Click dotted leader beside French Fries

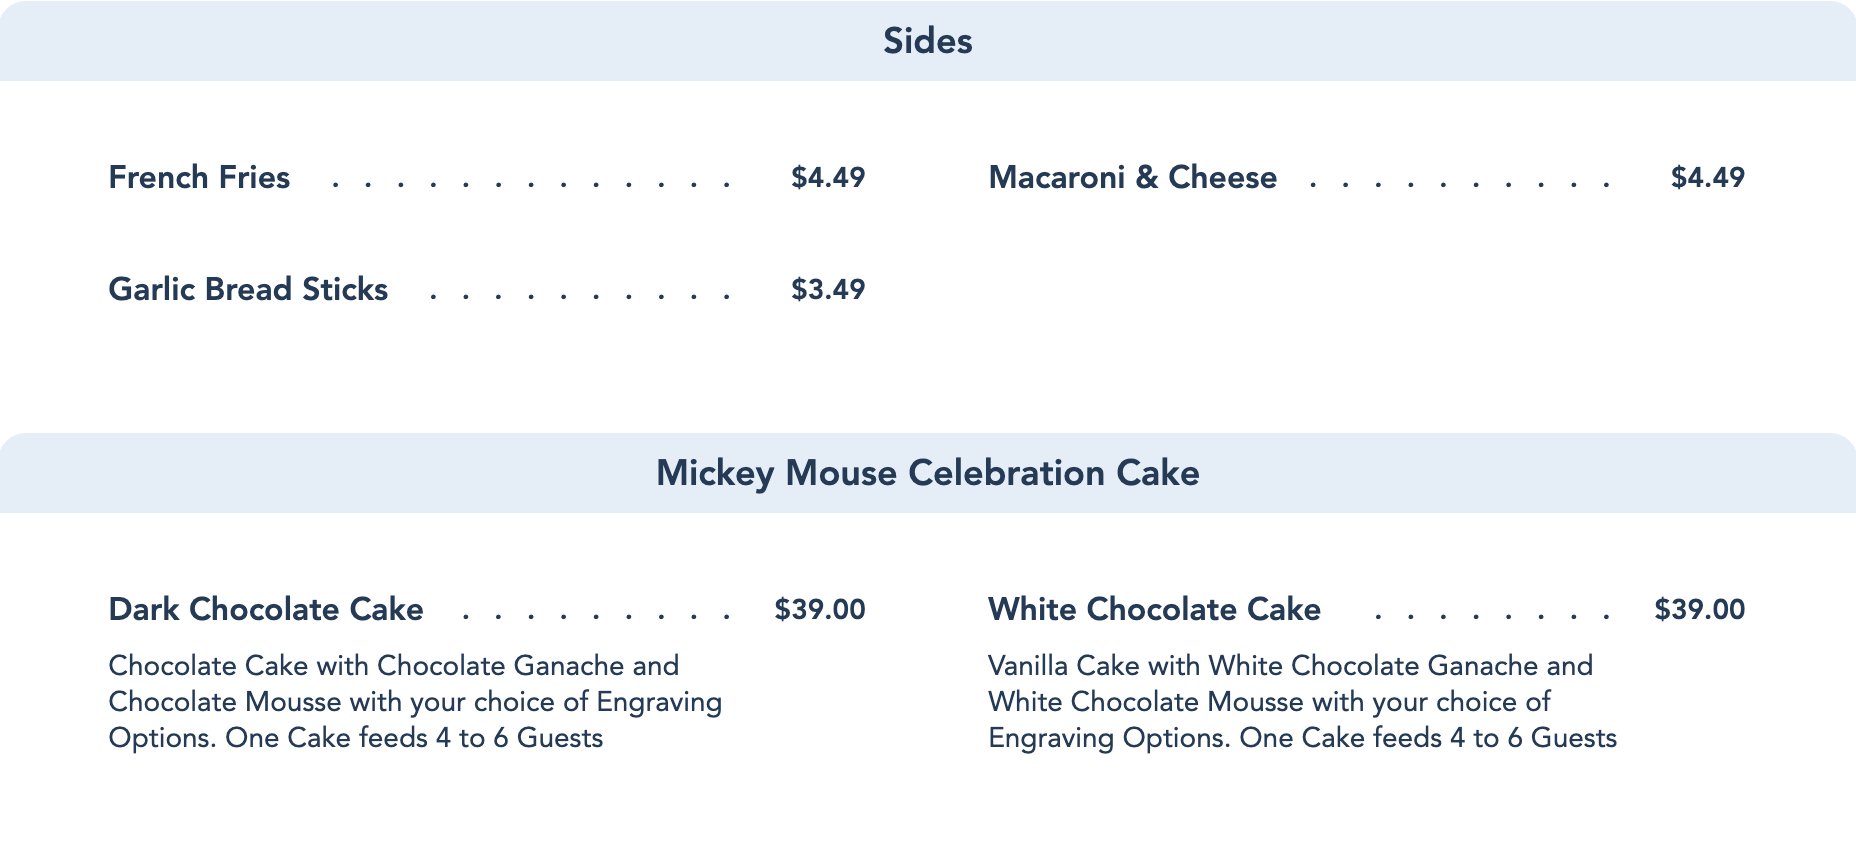pos(531,183)
